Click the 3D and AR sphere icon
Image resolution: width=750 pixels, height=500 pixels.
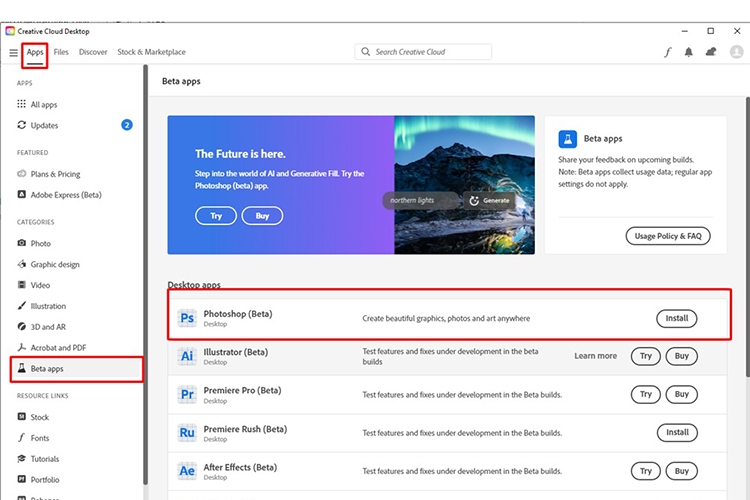[22, 326]
